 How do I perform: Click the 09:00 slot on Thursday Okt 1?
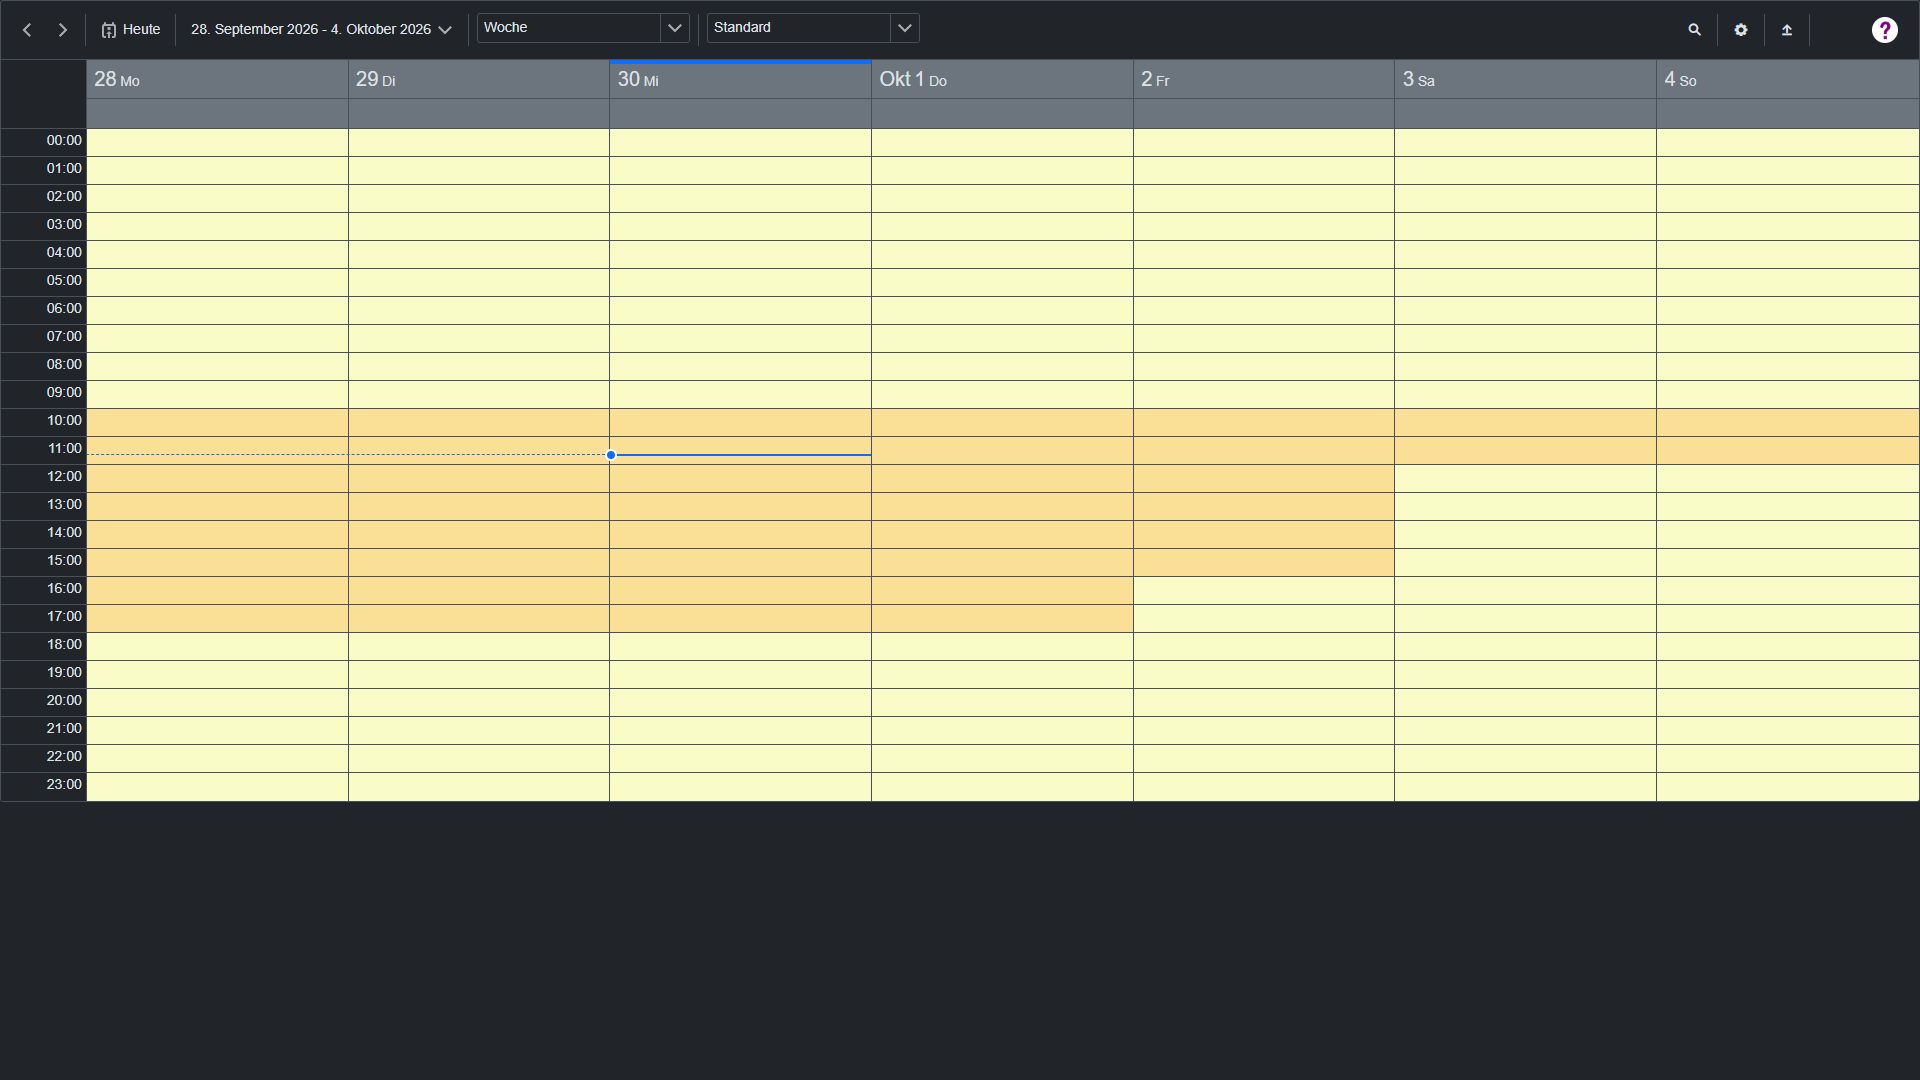coord(1002,394)
